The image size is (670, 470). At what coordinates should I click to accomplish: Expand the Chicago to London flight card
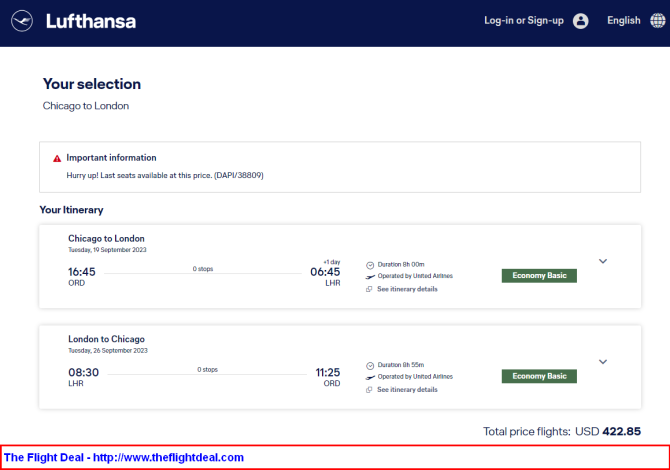point(602,261)
